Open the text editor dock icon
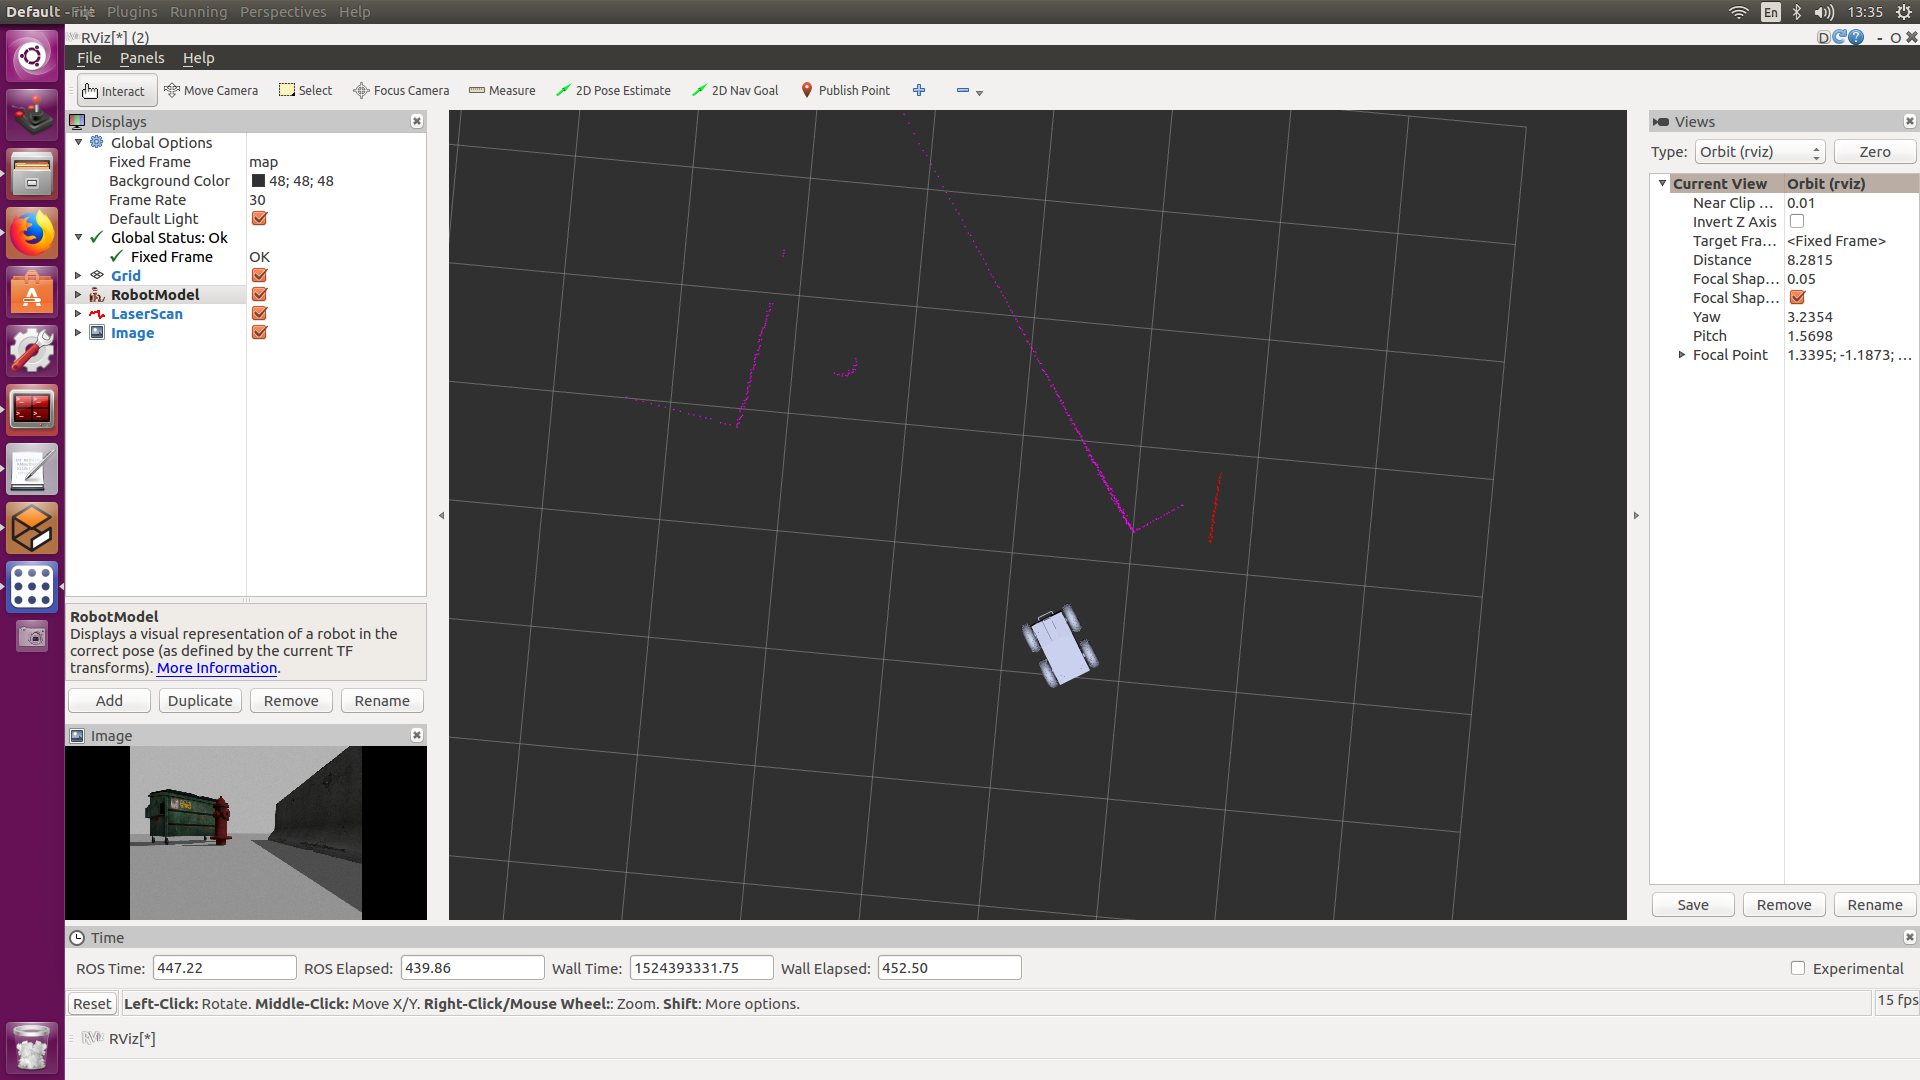This screenshot has width=1920, height=1080. tap(32, 469)
